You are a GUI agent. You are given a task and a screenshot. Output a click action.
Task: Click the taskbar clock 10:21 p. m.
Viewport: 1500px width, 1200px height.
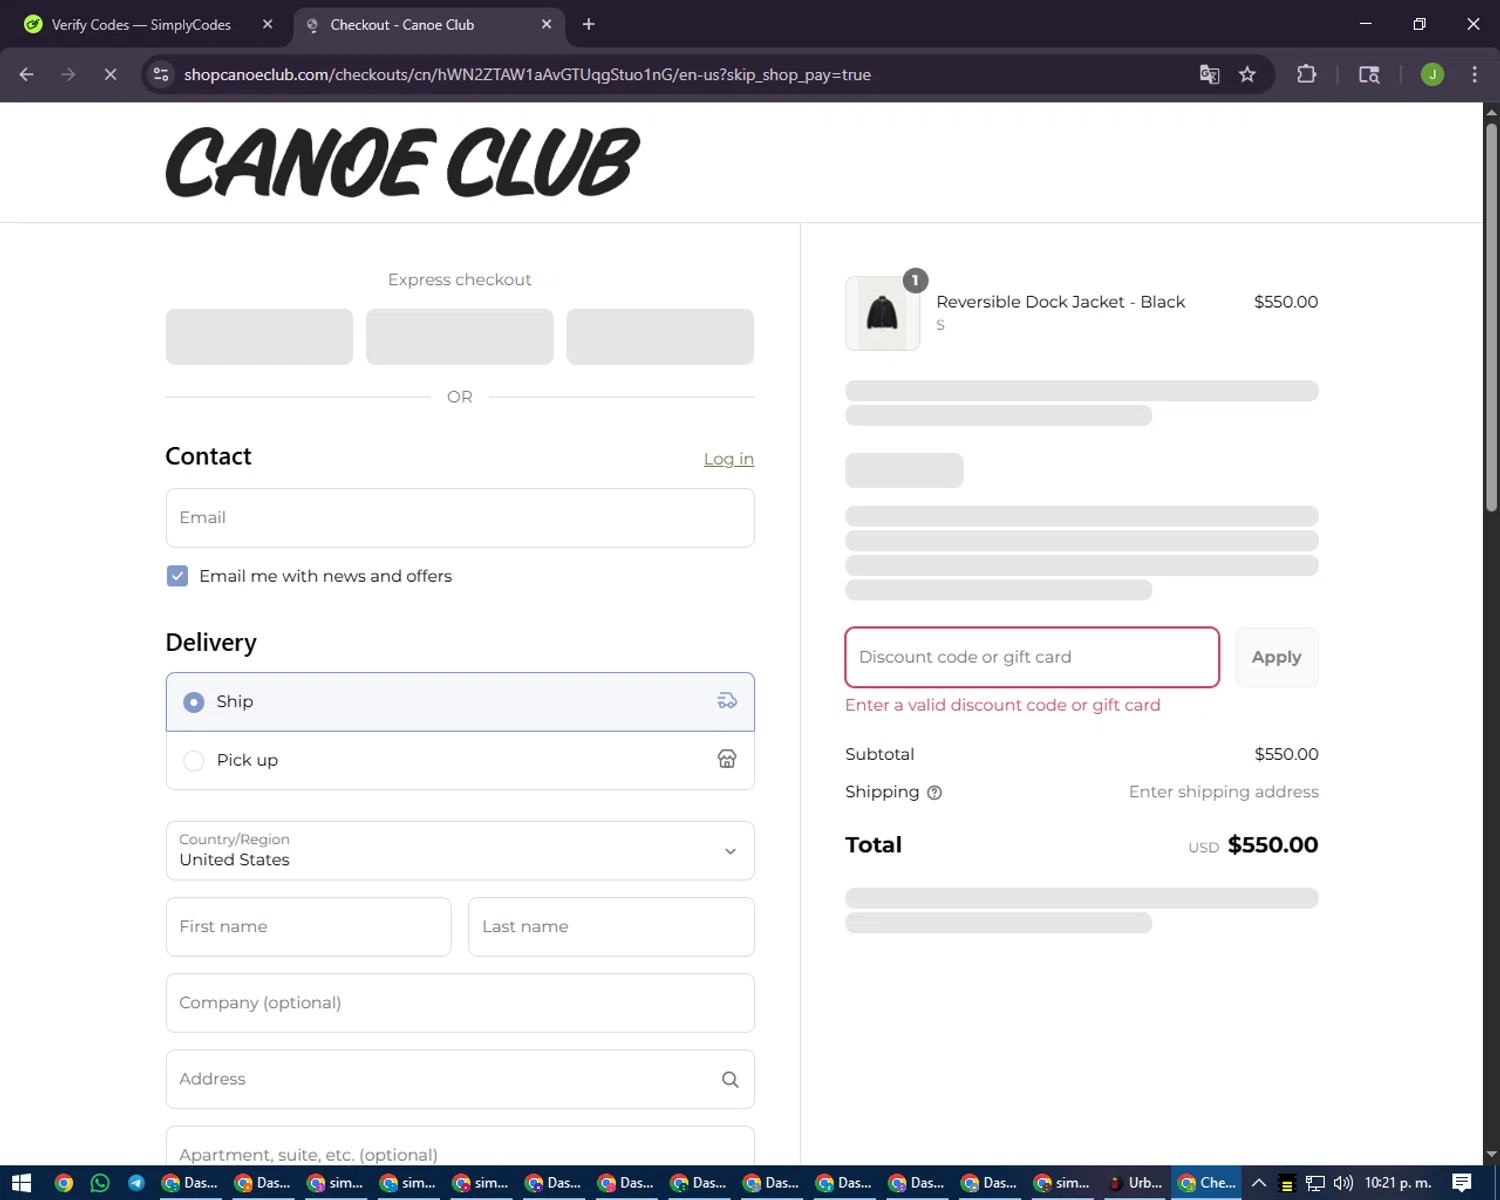click(x=1398, y=1183)
